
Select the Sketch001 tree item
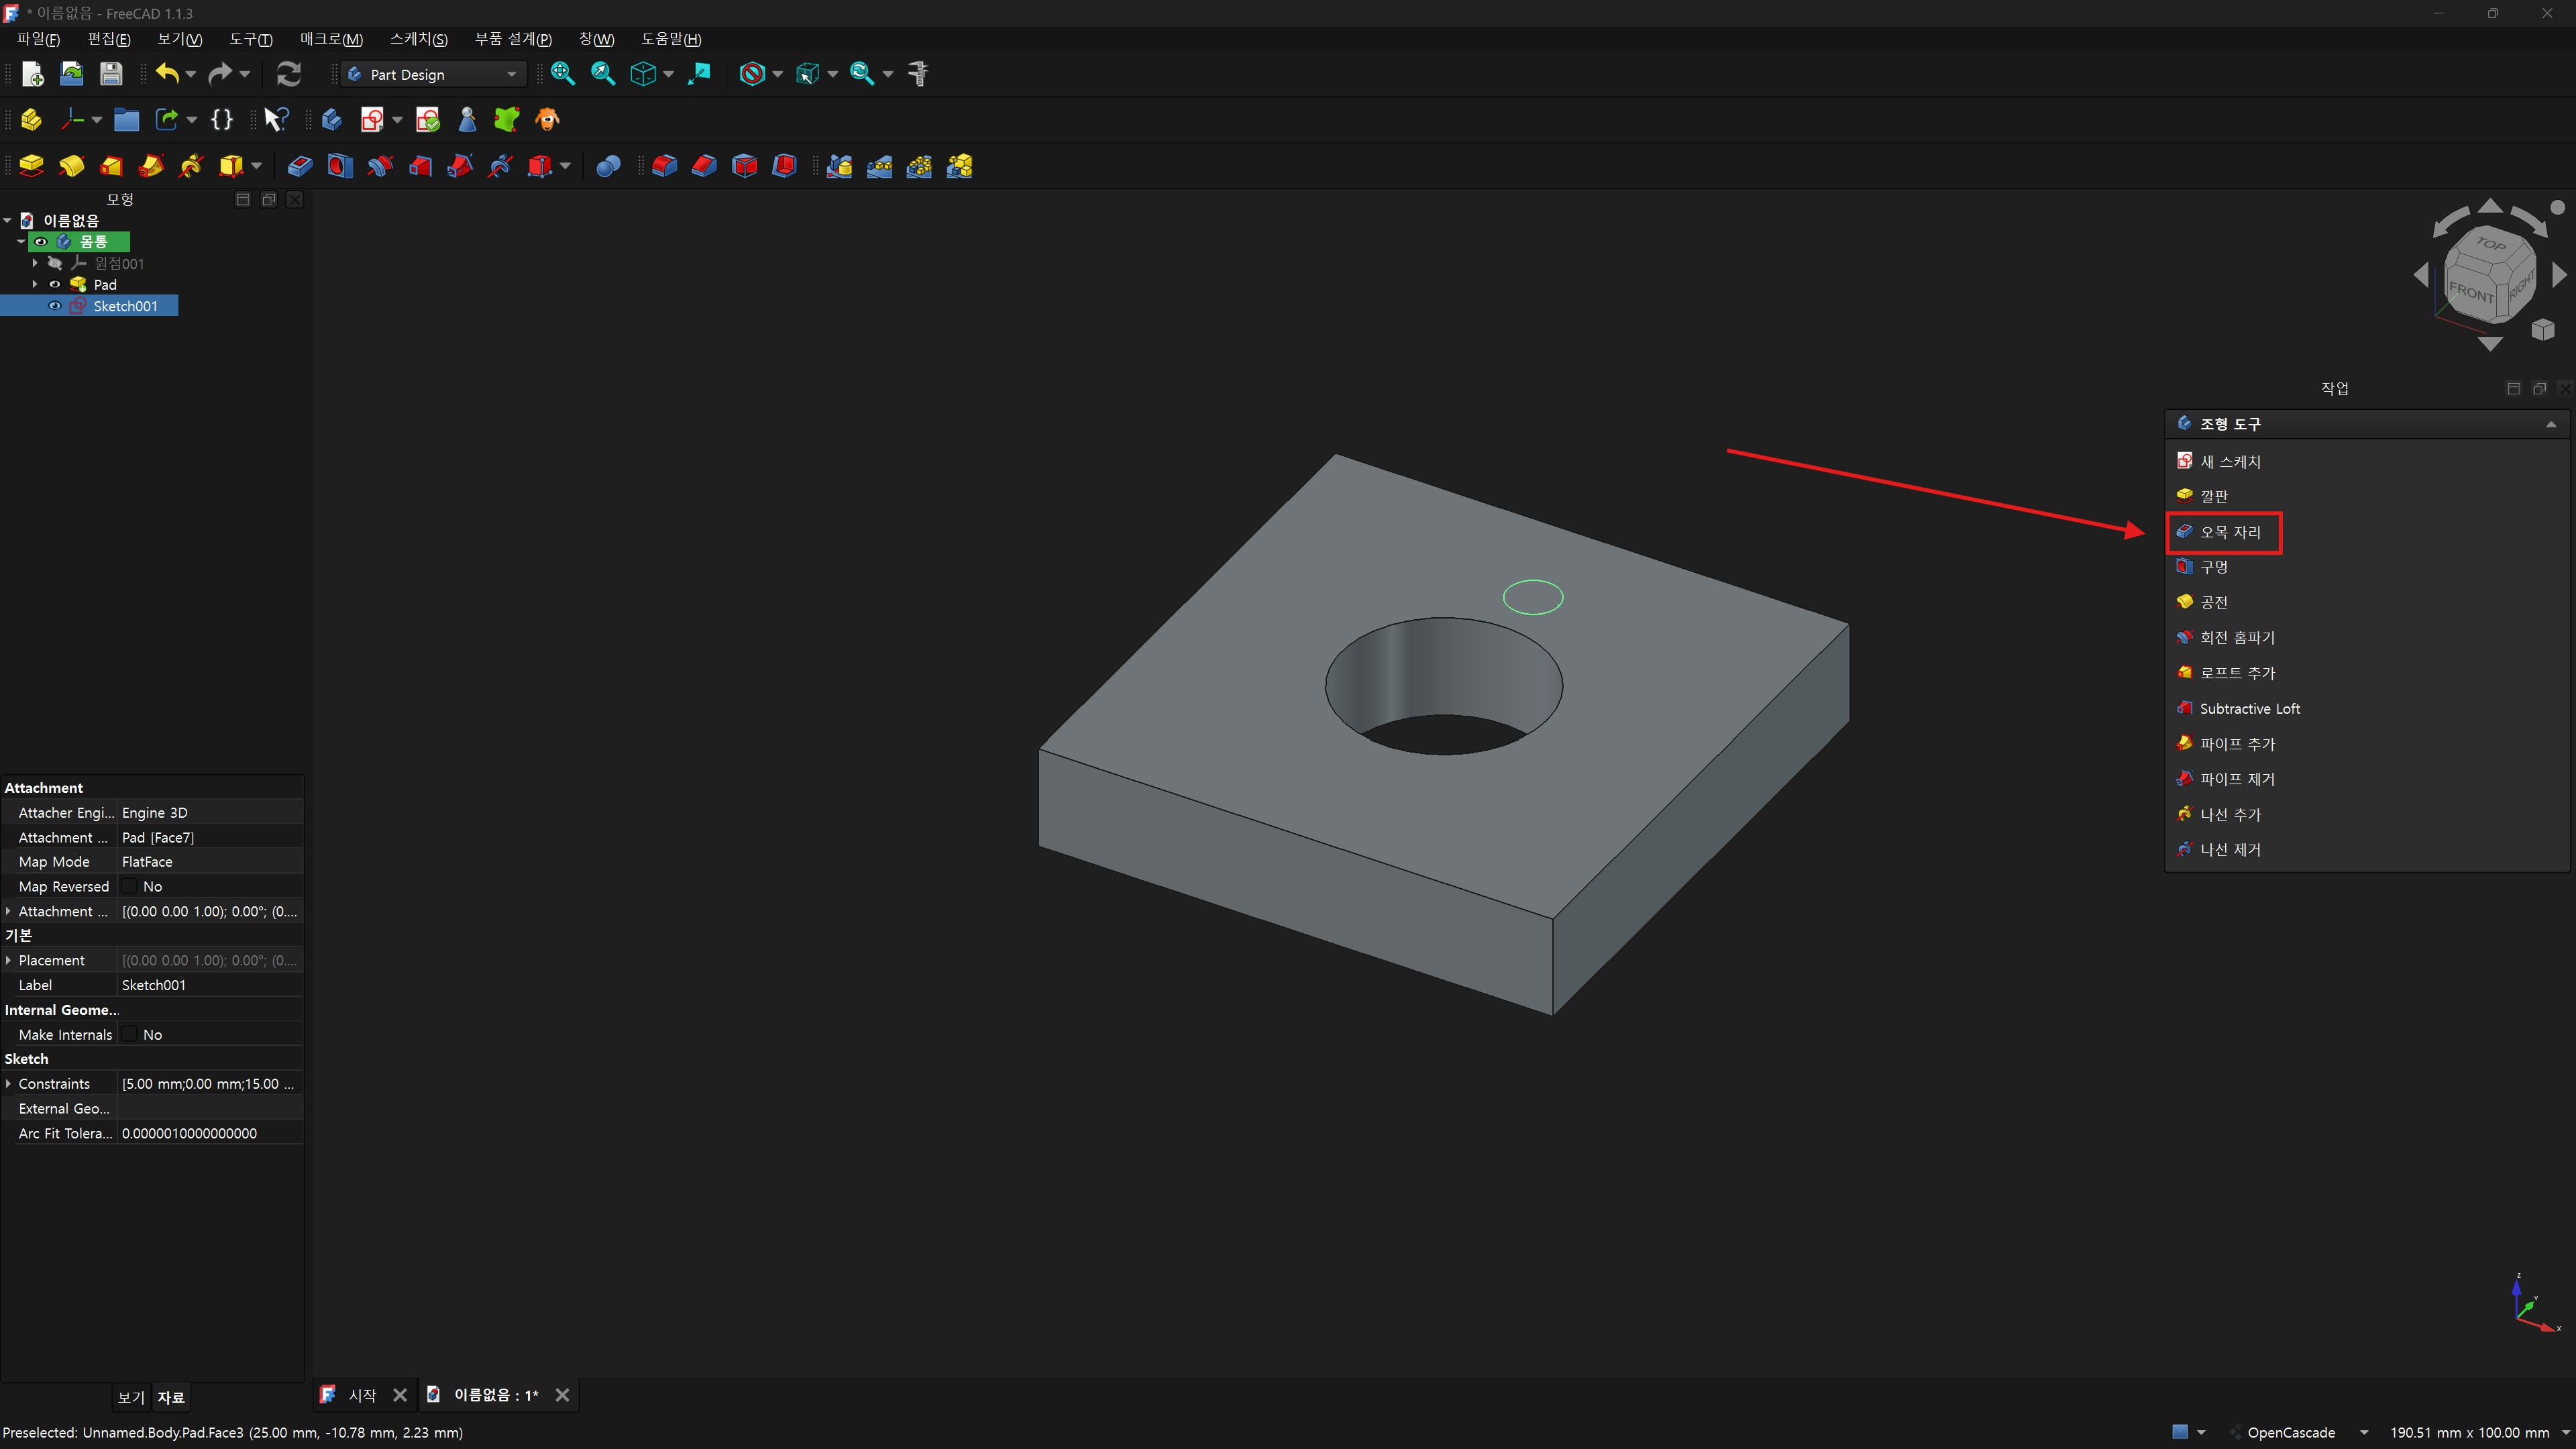(125, 306)
